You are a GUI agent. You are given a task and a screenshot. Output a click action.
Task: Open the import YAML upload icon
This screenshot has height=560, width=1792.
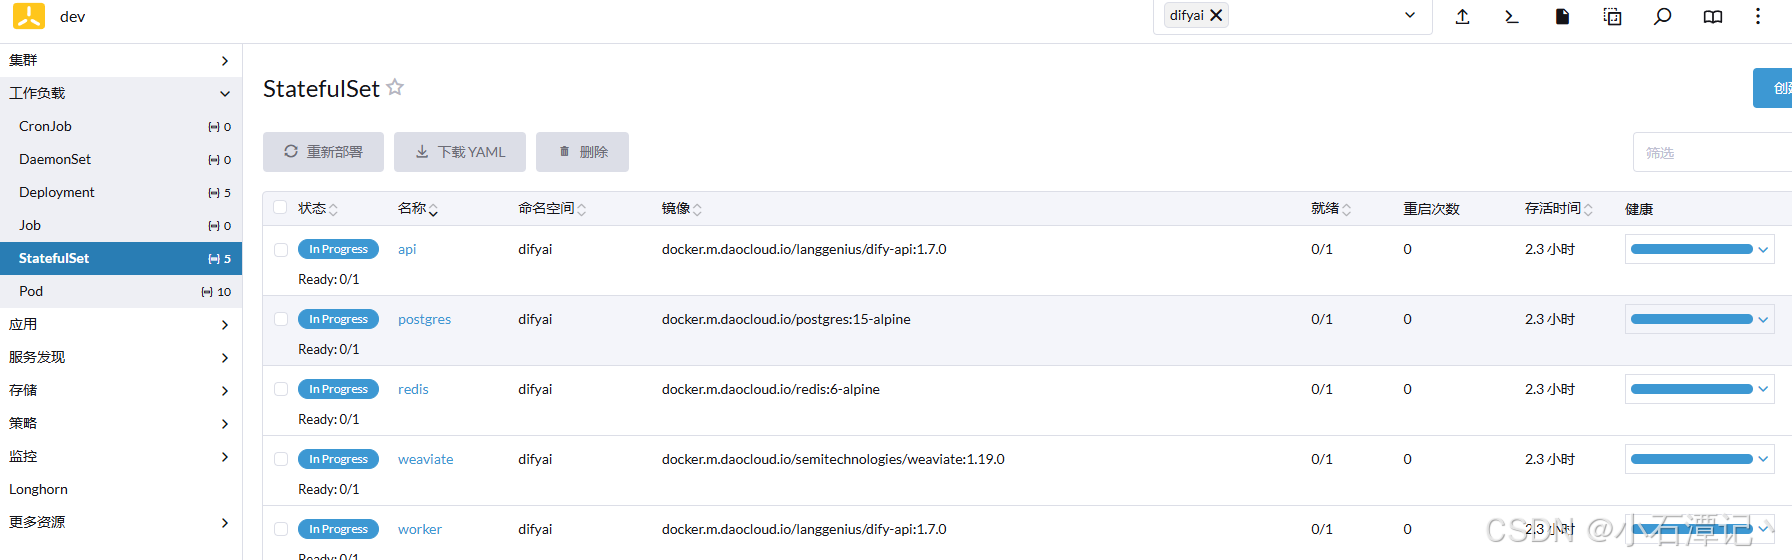pos(1462,17)
